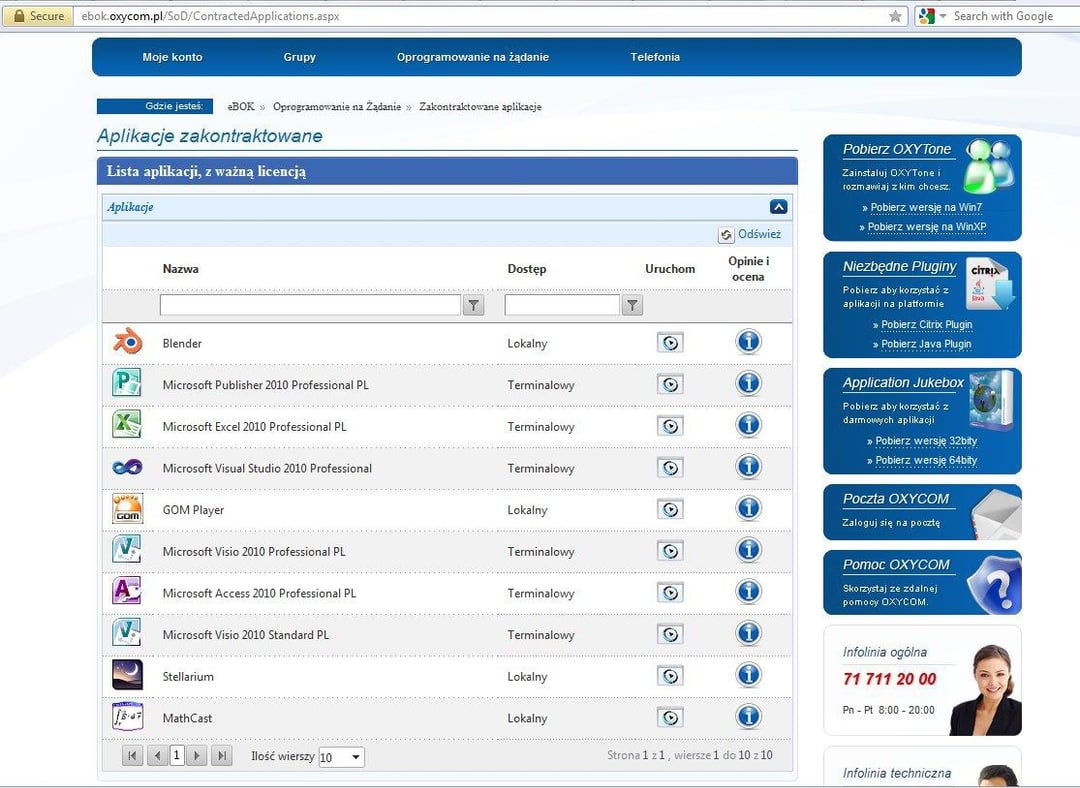This screenshot has height=788, width=1080.
Task: Click the GOM Player application icon
Action: (127, 509)
